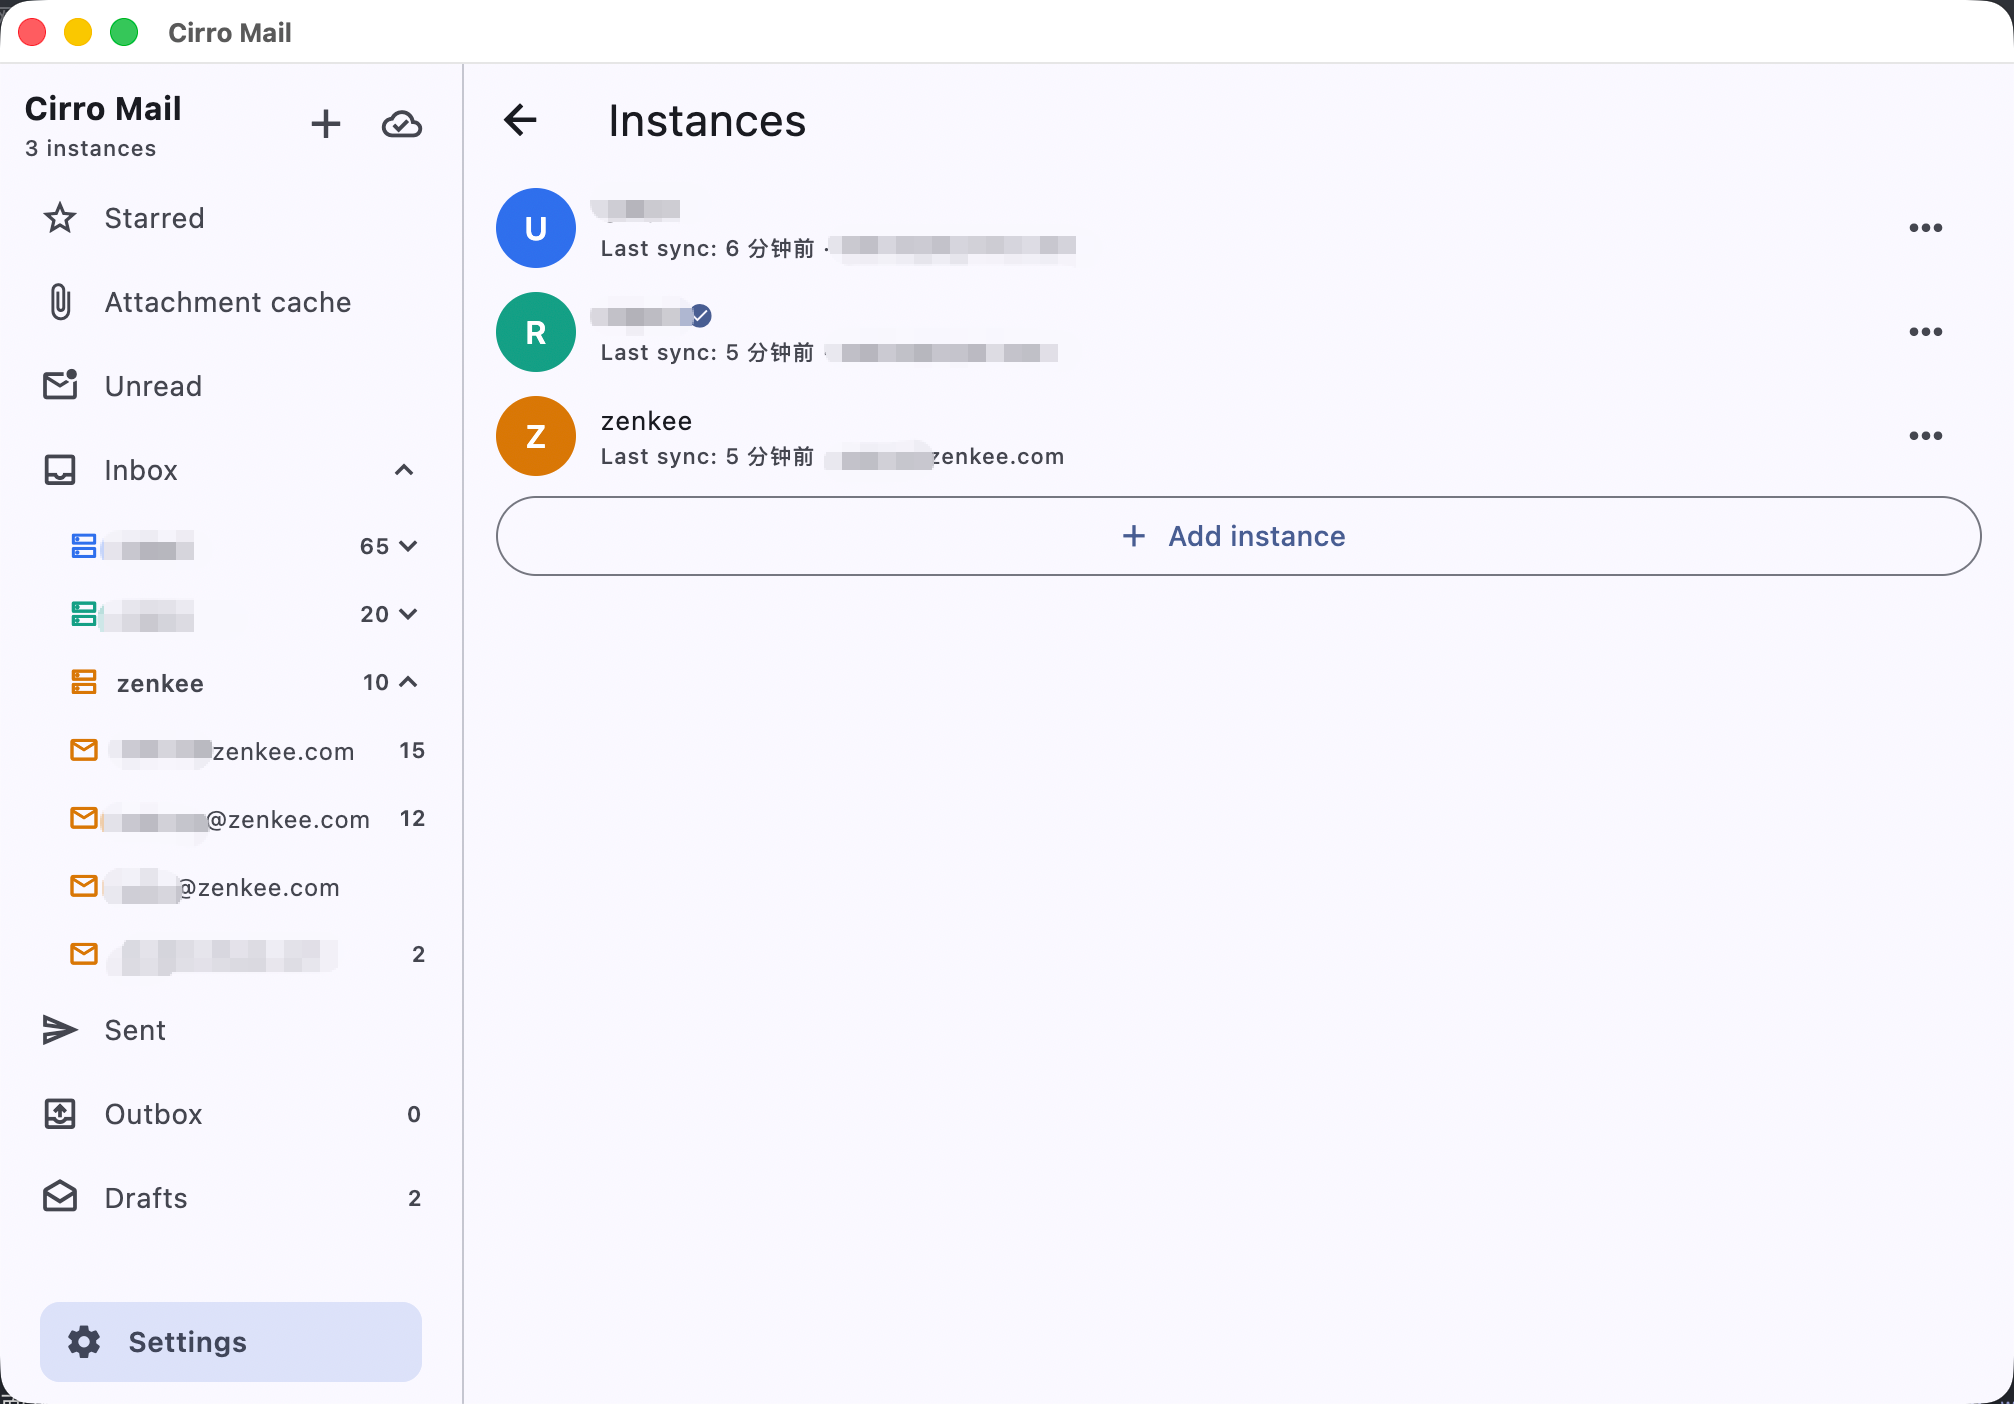2014x1404 pixels.
Task: Open the zenkee.com mailbox with 12 unread
Action: pyautogui.click(x=248, y=819)
